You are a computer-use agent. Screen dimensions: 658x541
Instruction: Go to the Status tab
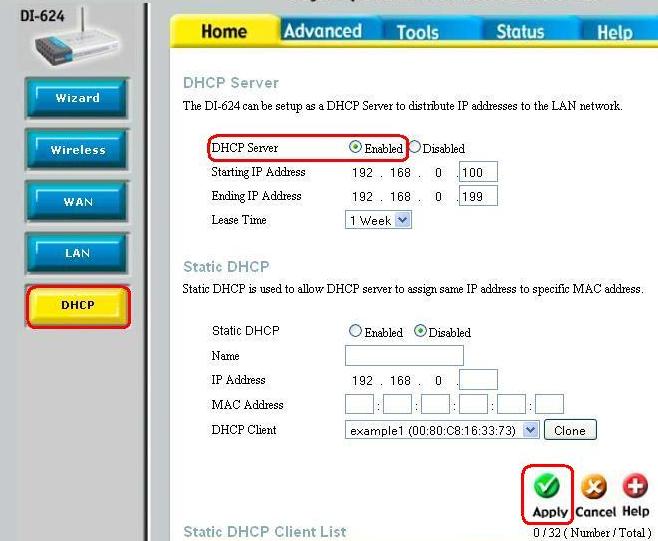pos(520,32)
